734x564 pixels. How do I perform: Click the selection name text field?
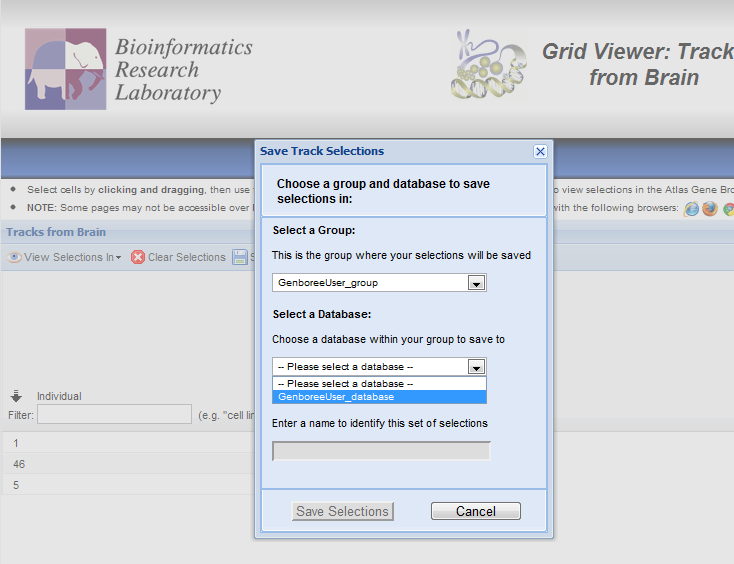click(381, 451)
